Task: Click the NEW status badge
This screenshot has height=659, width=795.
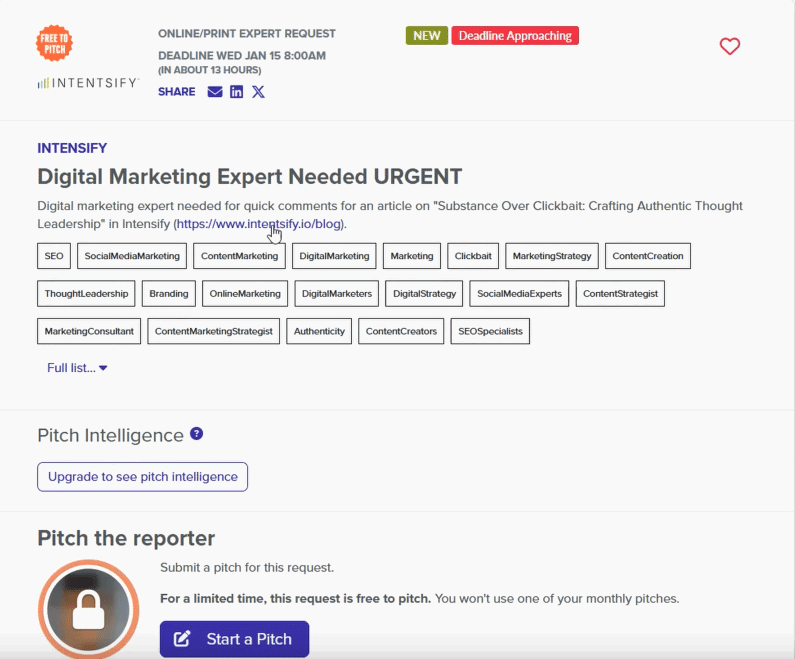Action: (426, 35)
